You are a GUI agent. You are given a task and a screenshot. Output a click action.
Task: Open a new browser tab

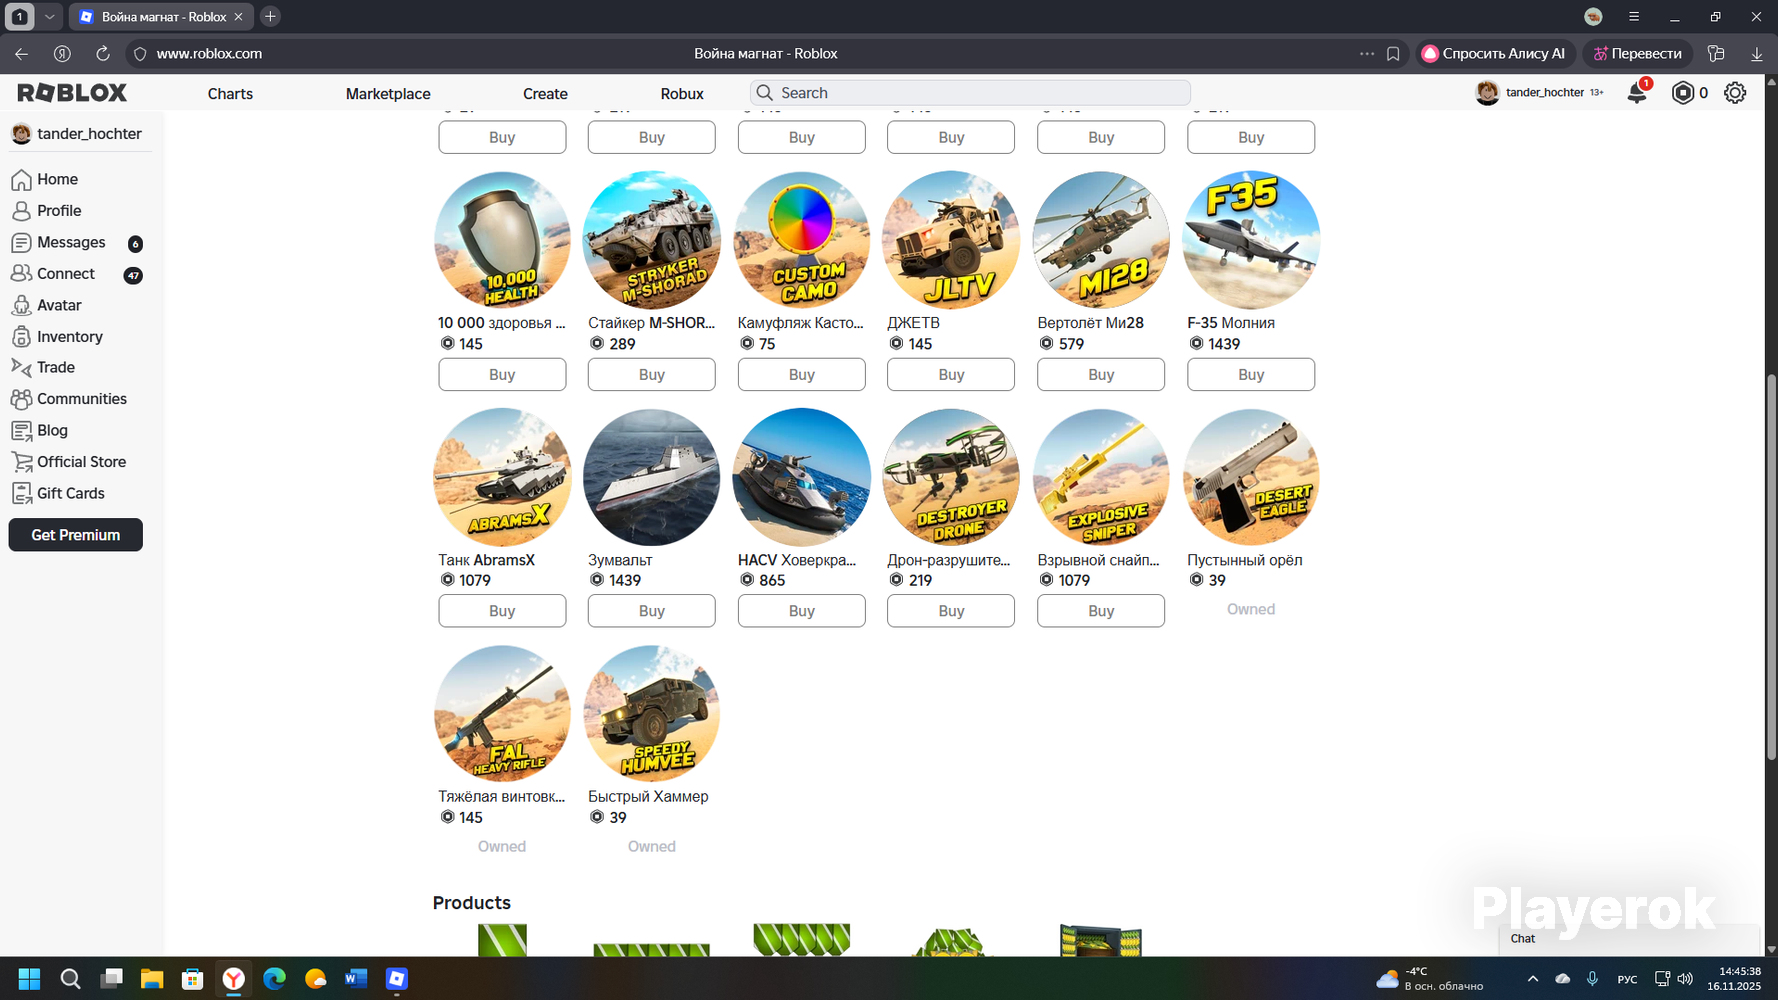coord(270,17)
